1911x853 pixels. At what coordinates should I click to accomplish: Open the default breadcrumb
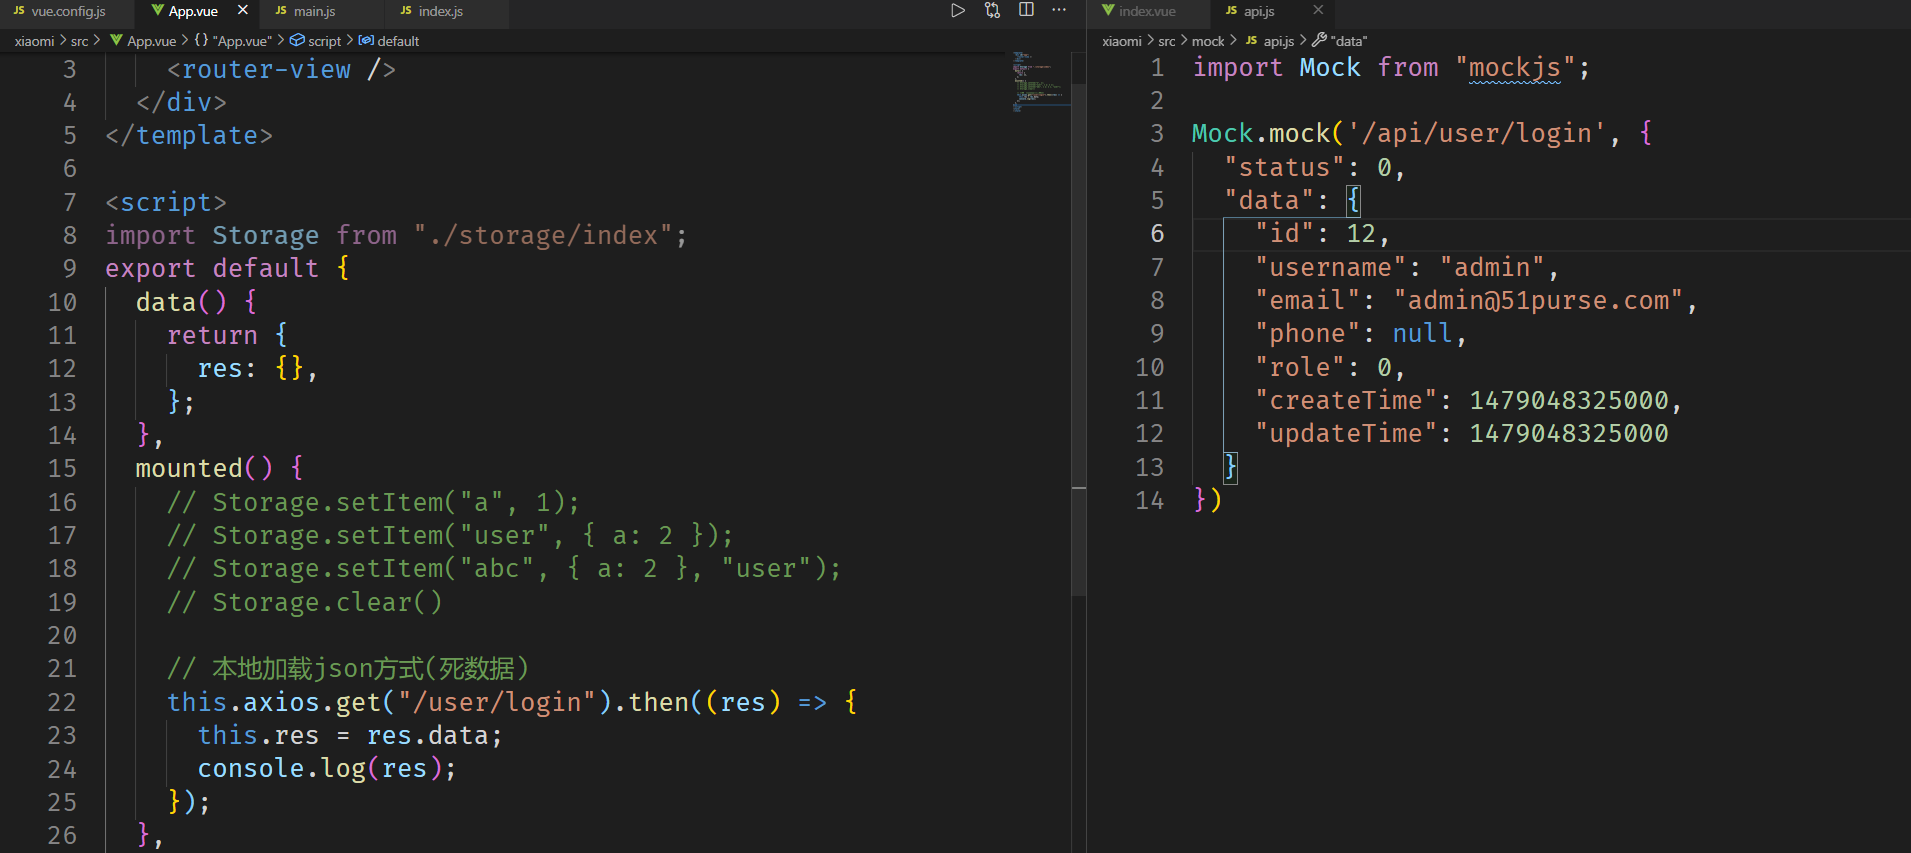click(x=389, y=41)
